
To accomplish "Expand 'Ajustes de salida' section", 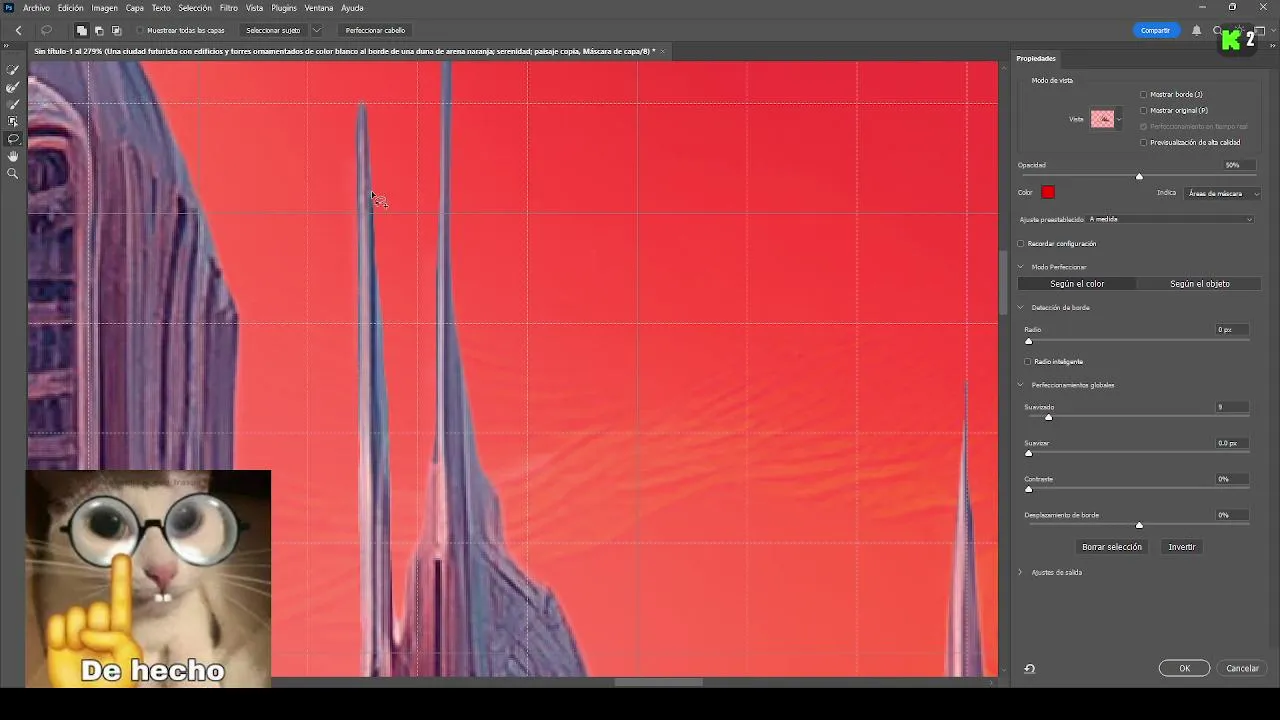I will point(1021,573).
